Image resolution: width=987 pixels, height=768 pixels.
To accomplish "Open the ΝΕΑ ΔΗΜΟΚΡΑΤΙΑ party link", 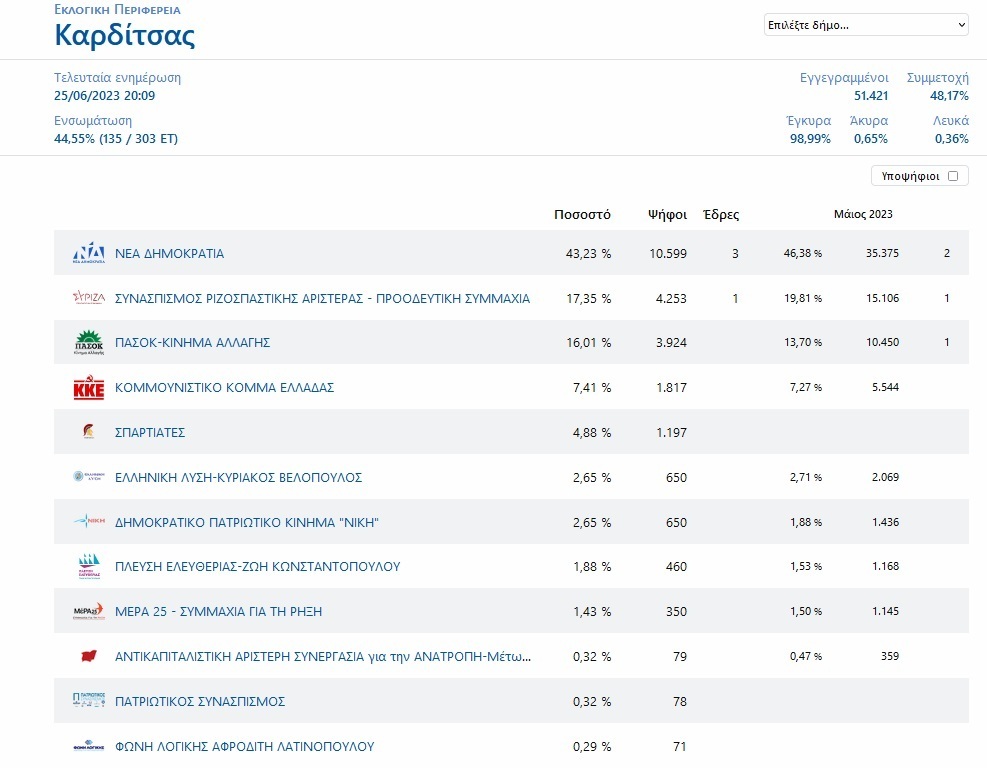I will 169,254.
